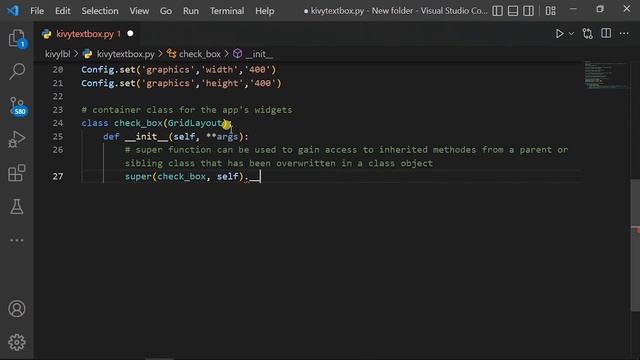The image size is (640, 360).
Task: Open Source Control view with 580 badge
Action: pos(18,106)
